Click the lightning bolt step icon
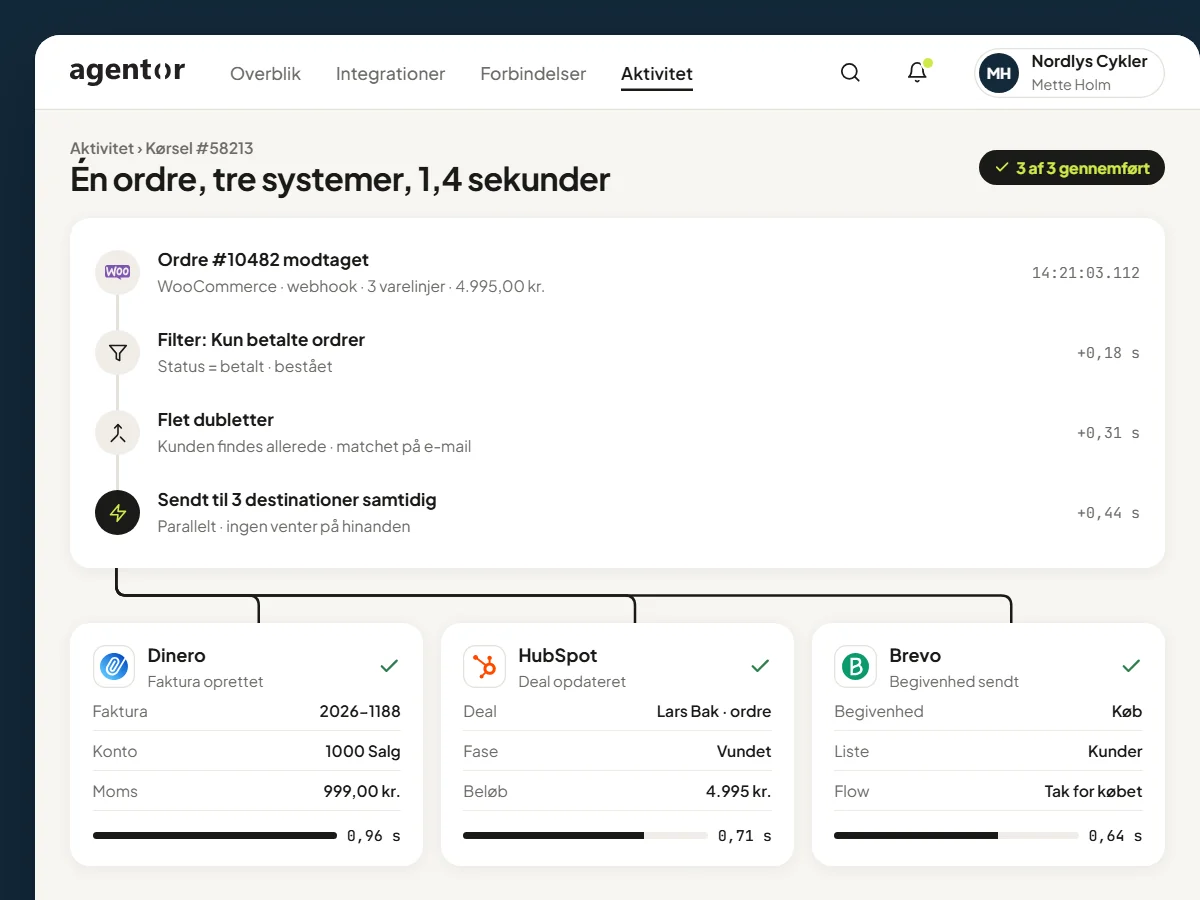The image size is (1200, 900). 117,512
